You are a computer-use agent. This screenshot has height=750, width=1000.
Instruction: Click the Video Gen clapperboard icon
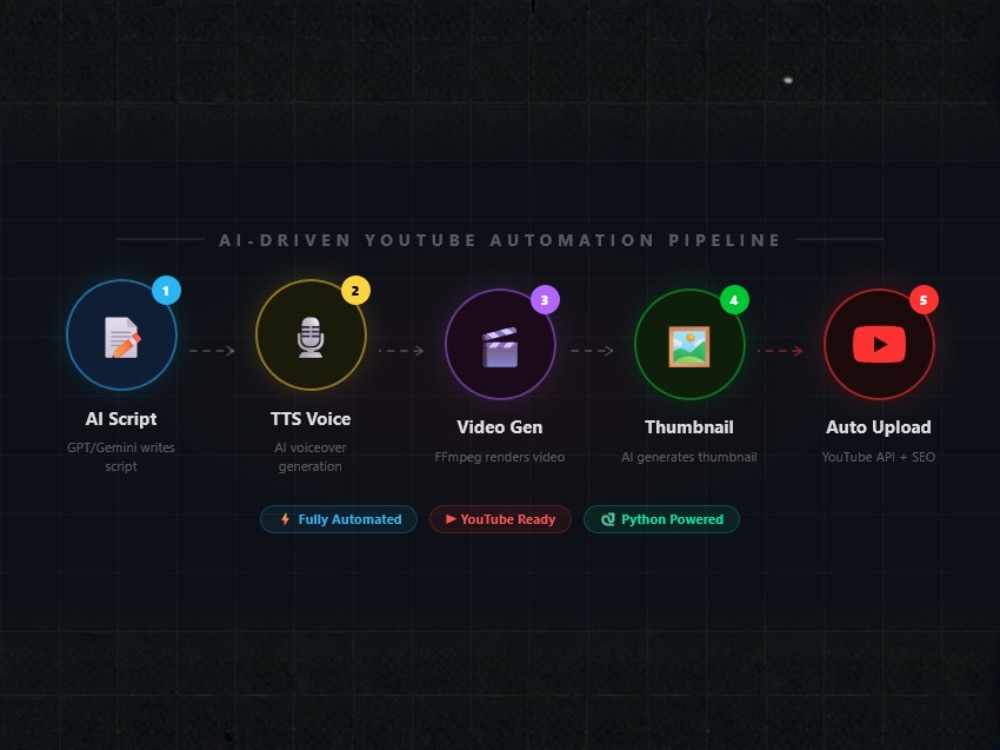point(500,347)
